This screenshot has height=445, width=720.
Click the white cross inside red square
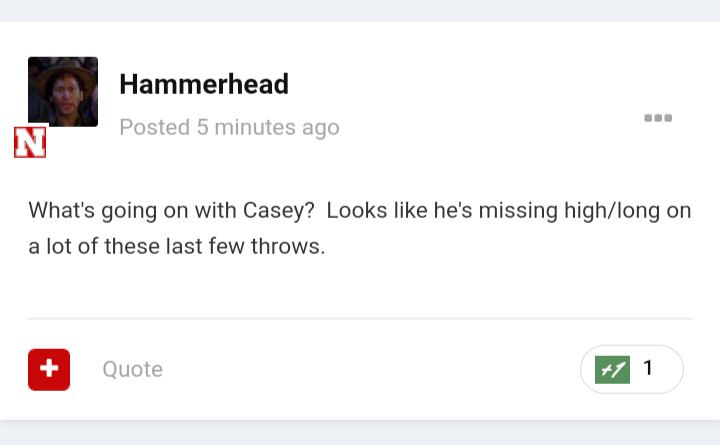[x=49, y=369]
